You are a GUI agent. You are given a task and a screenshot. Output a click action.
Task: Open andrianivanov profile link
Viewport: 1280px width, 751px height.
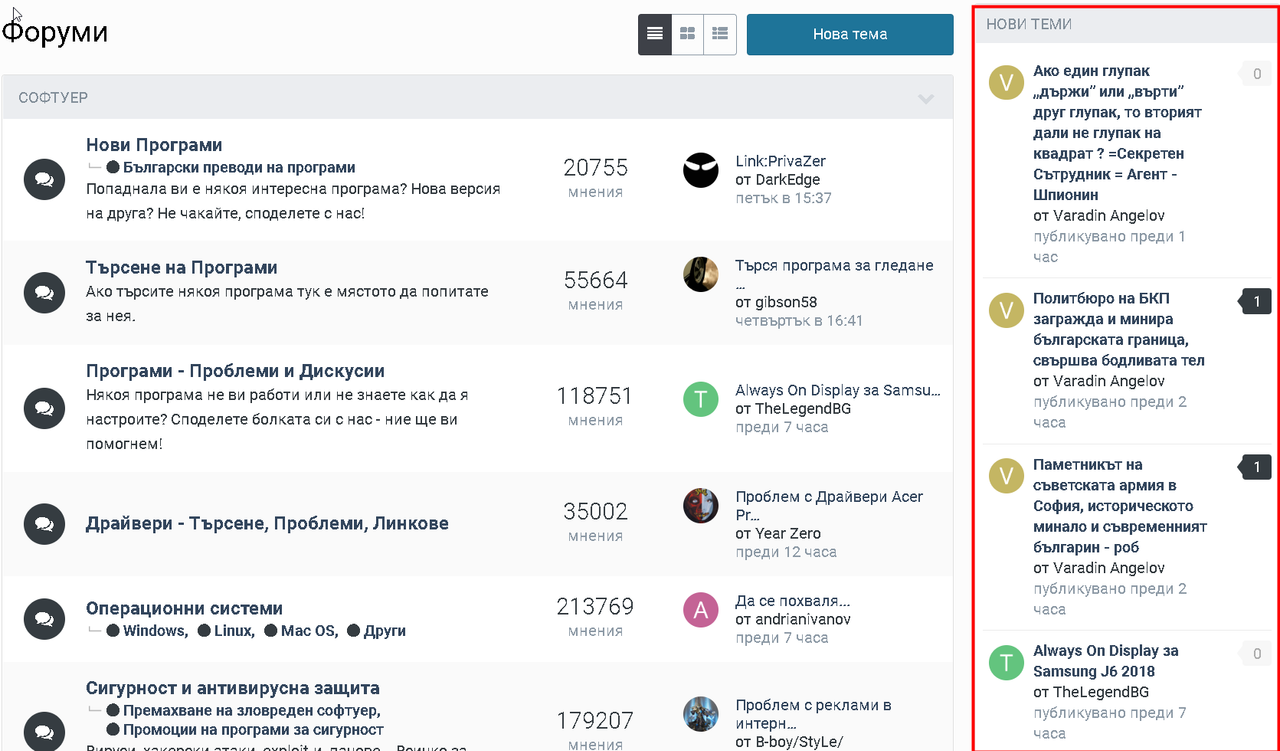tap(803, 620)
